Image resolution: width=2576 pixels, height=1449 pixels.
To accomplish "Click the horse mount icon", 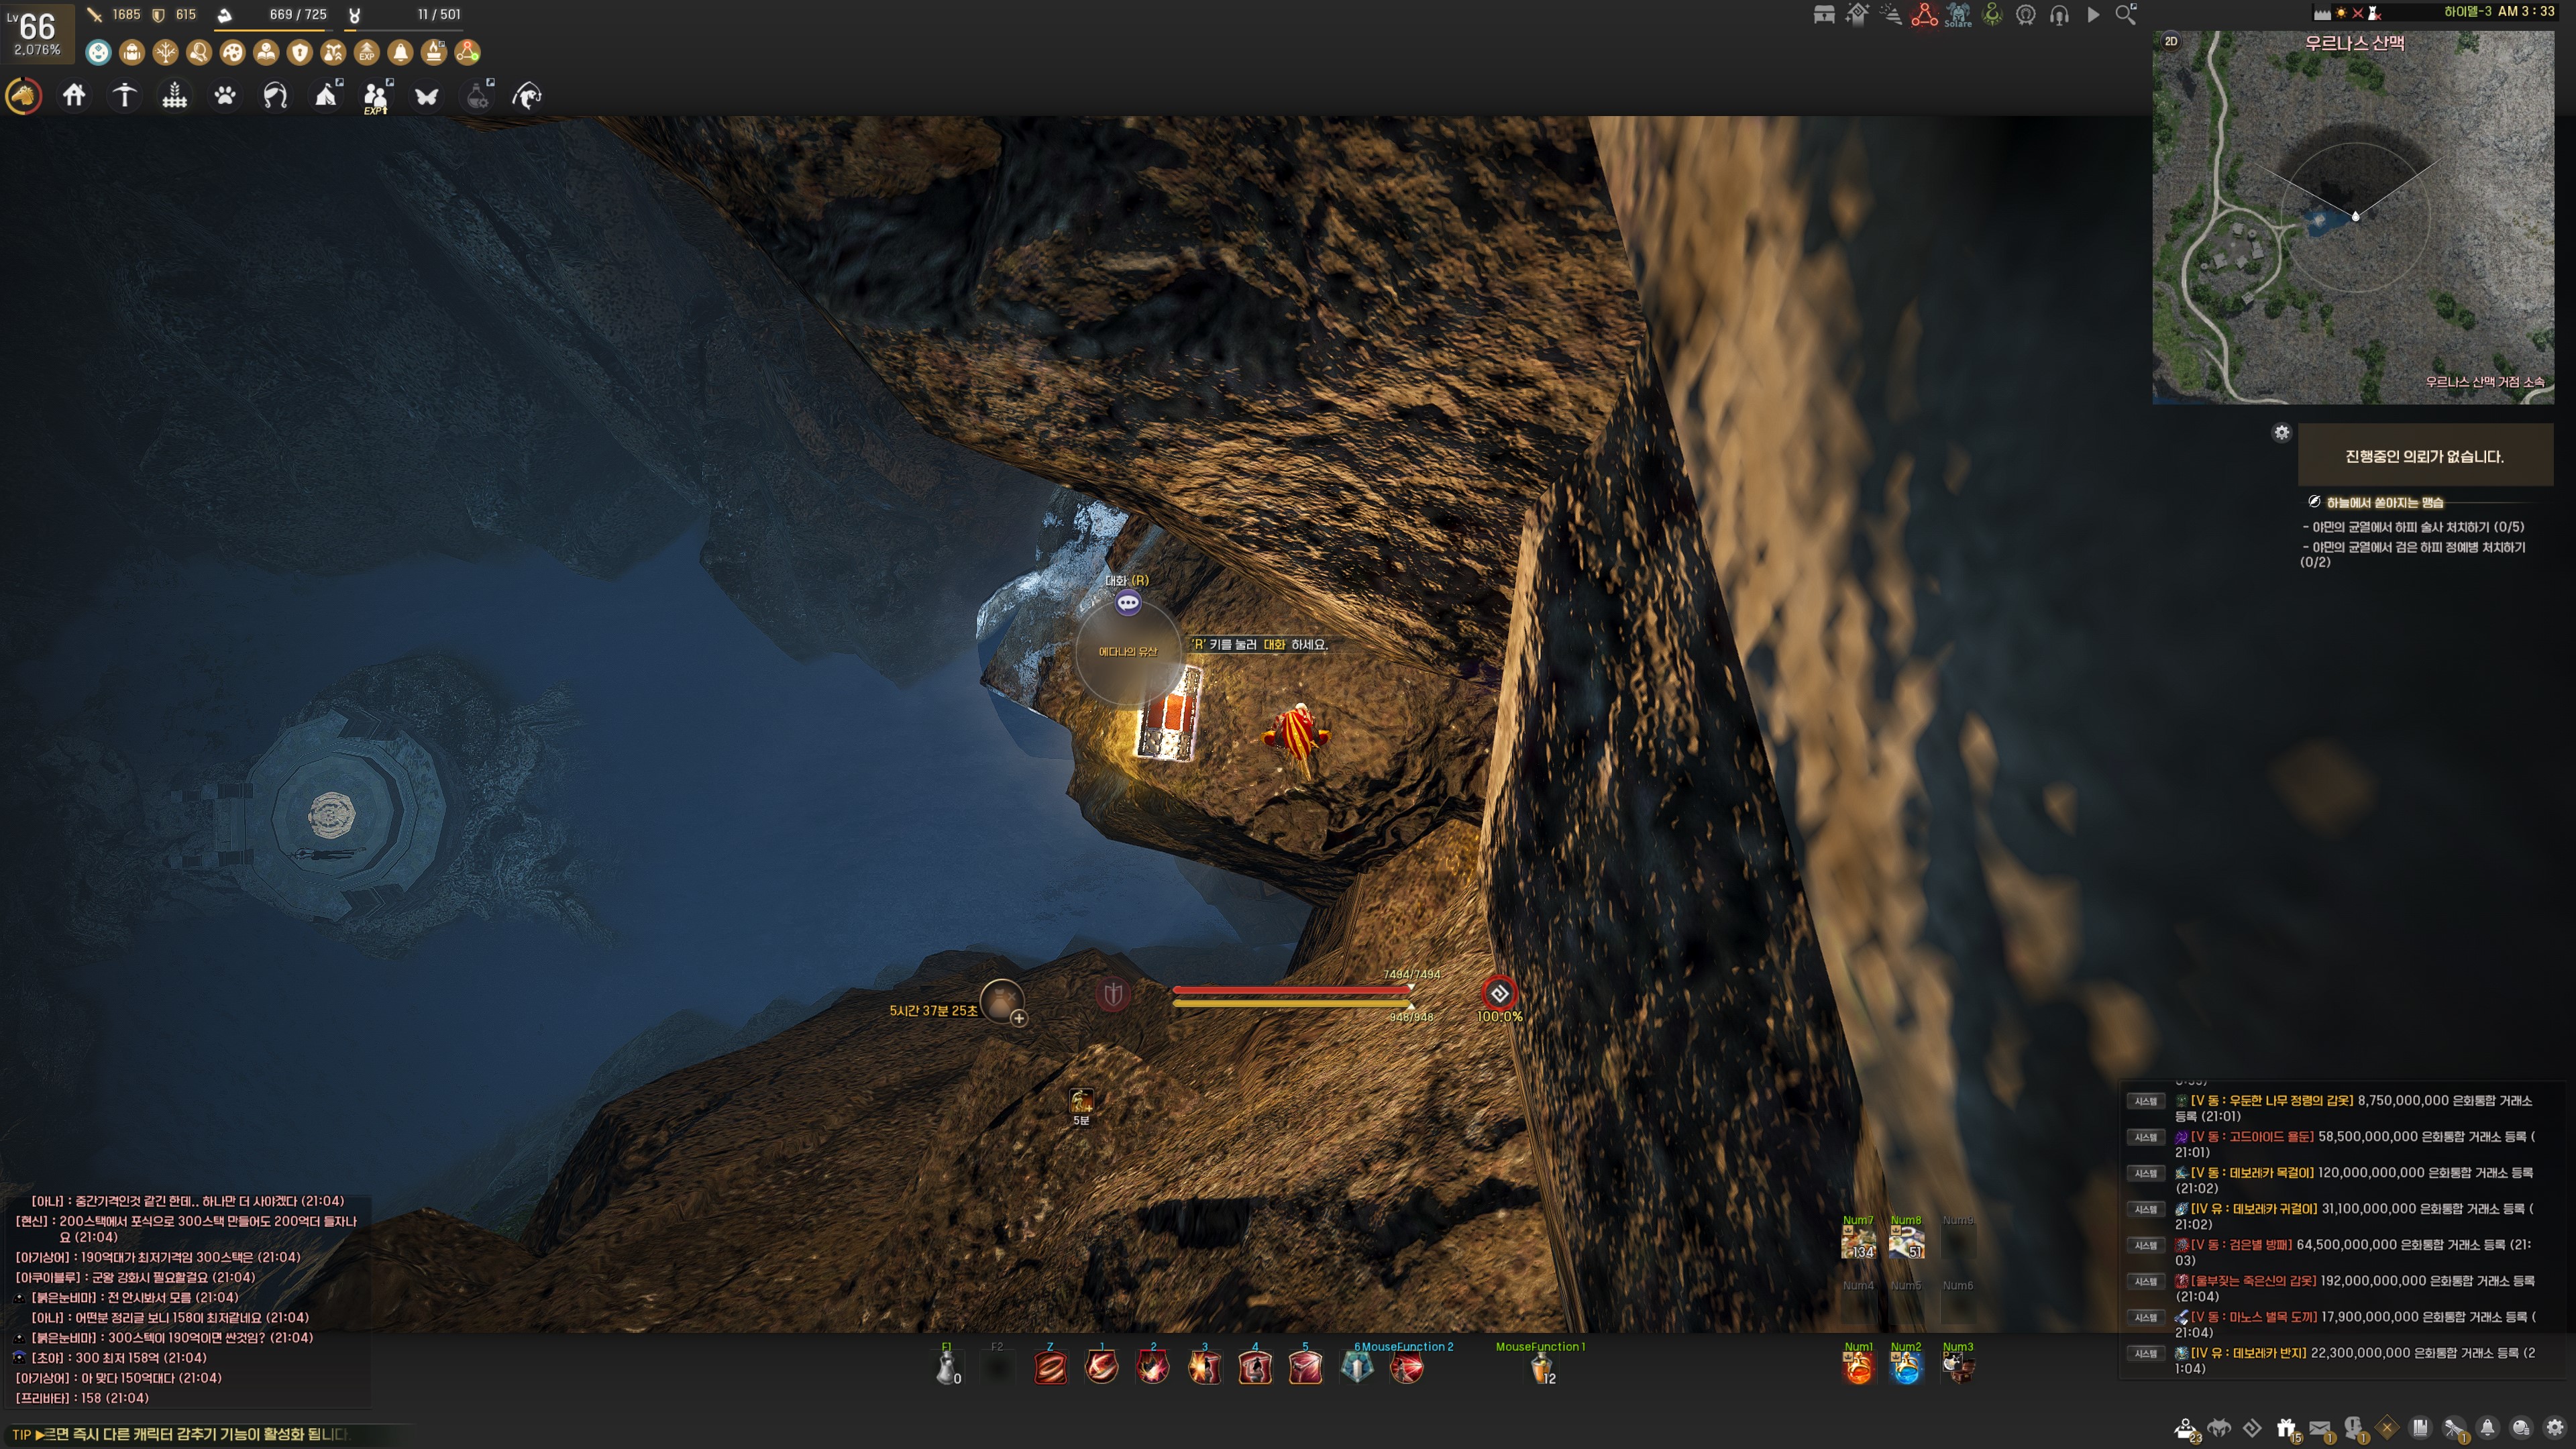I will [24, 96].
